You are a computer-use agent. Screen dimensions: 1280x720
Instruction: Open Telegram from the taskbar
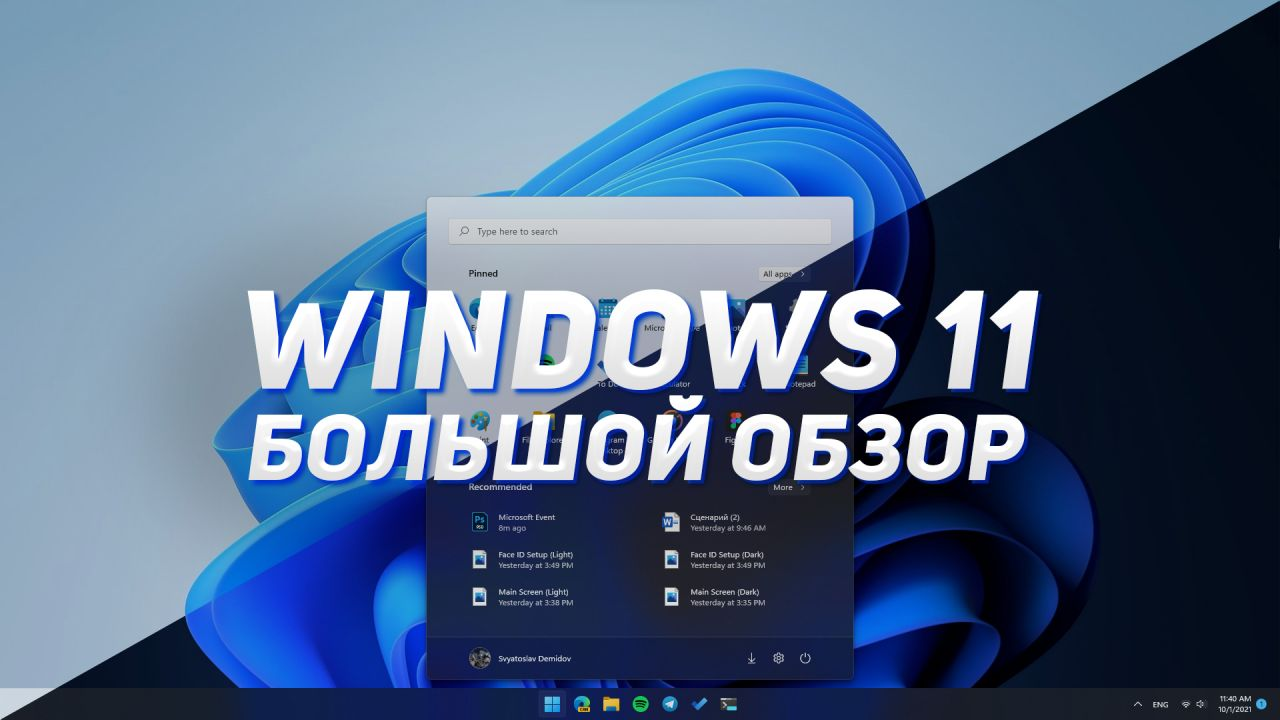click(x=670, y=704)
